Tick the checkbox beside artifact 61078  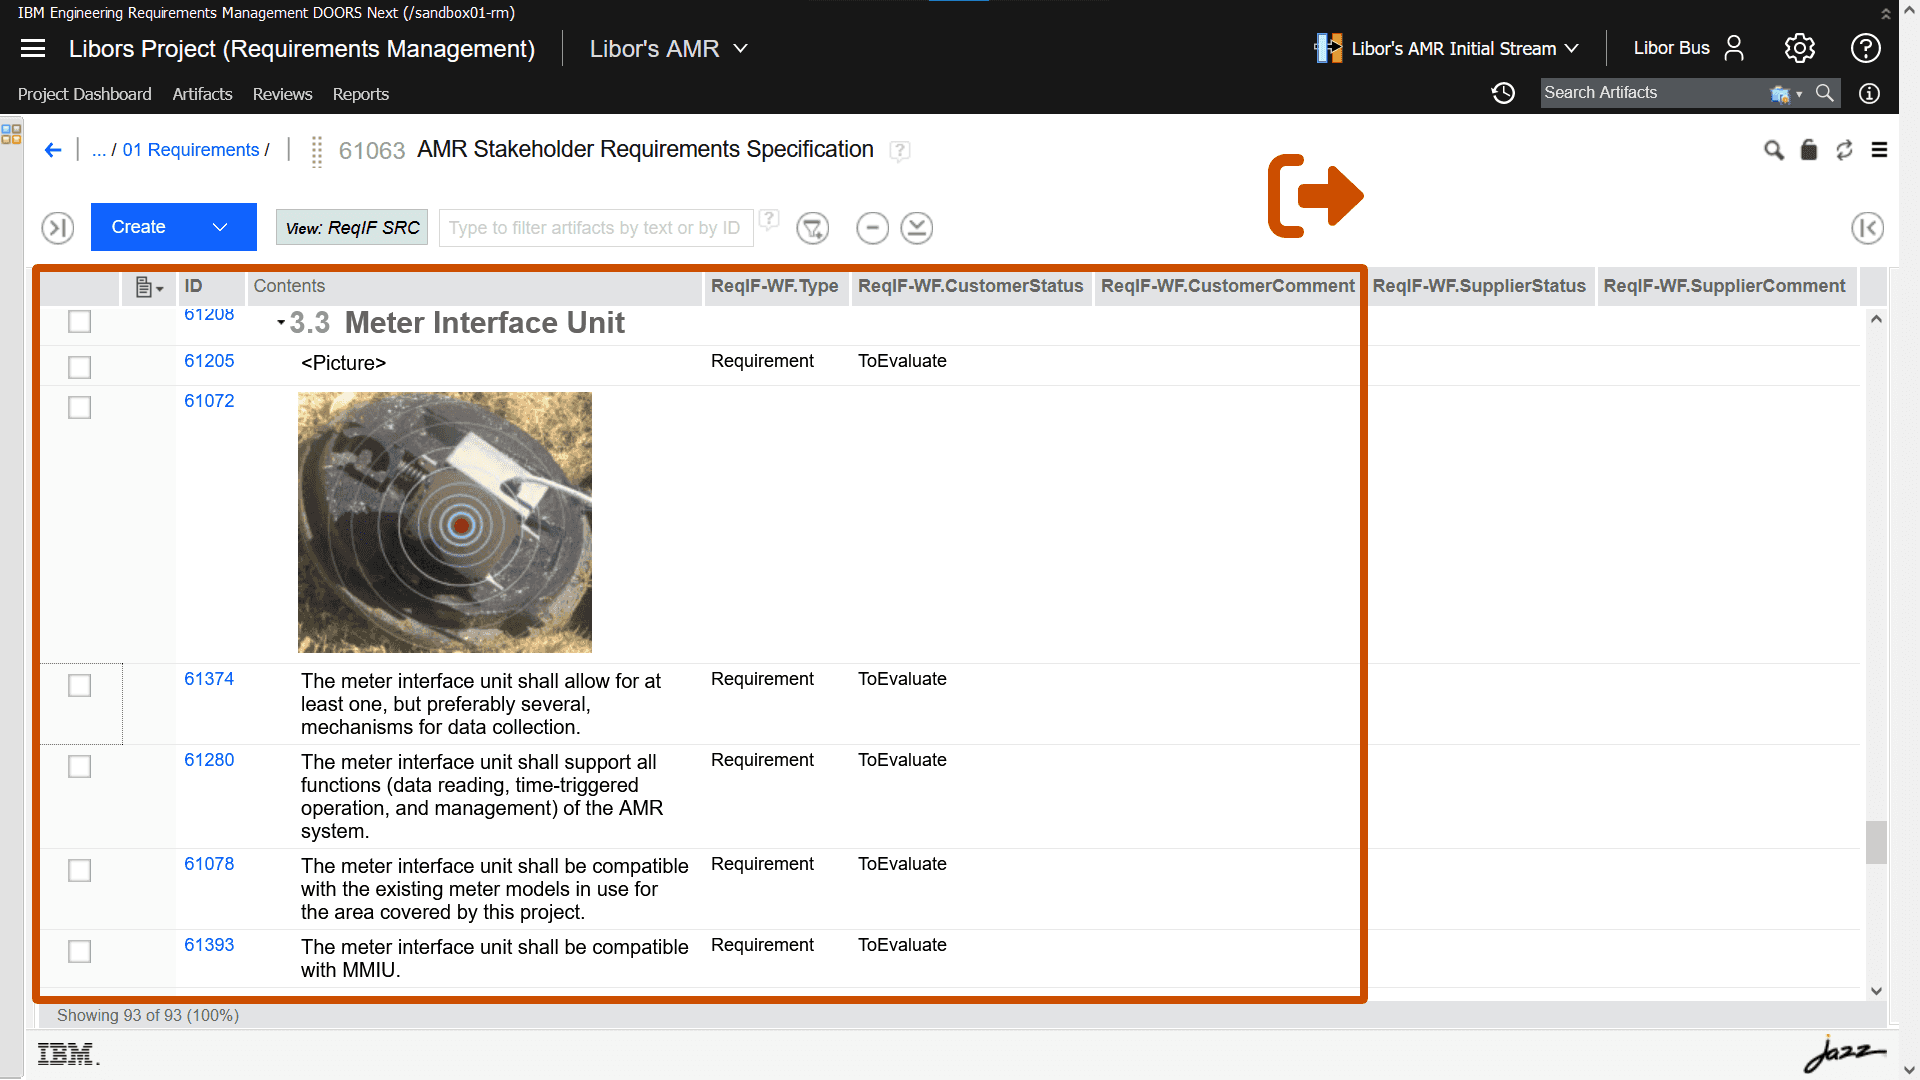click(x=79, y=871)
